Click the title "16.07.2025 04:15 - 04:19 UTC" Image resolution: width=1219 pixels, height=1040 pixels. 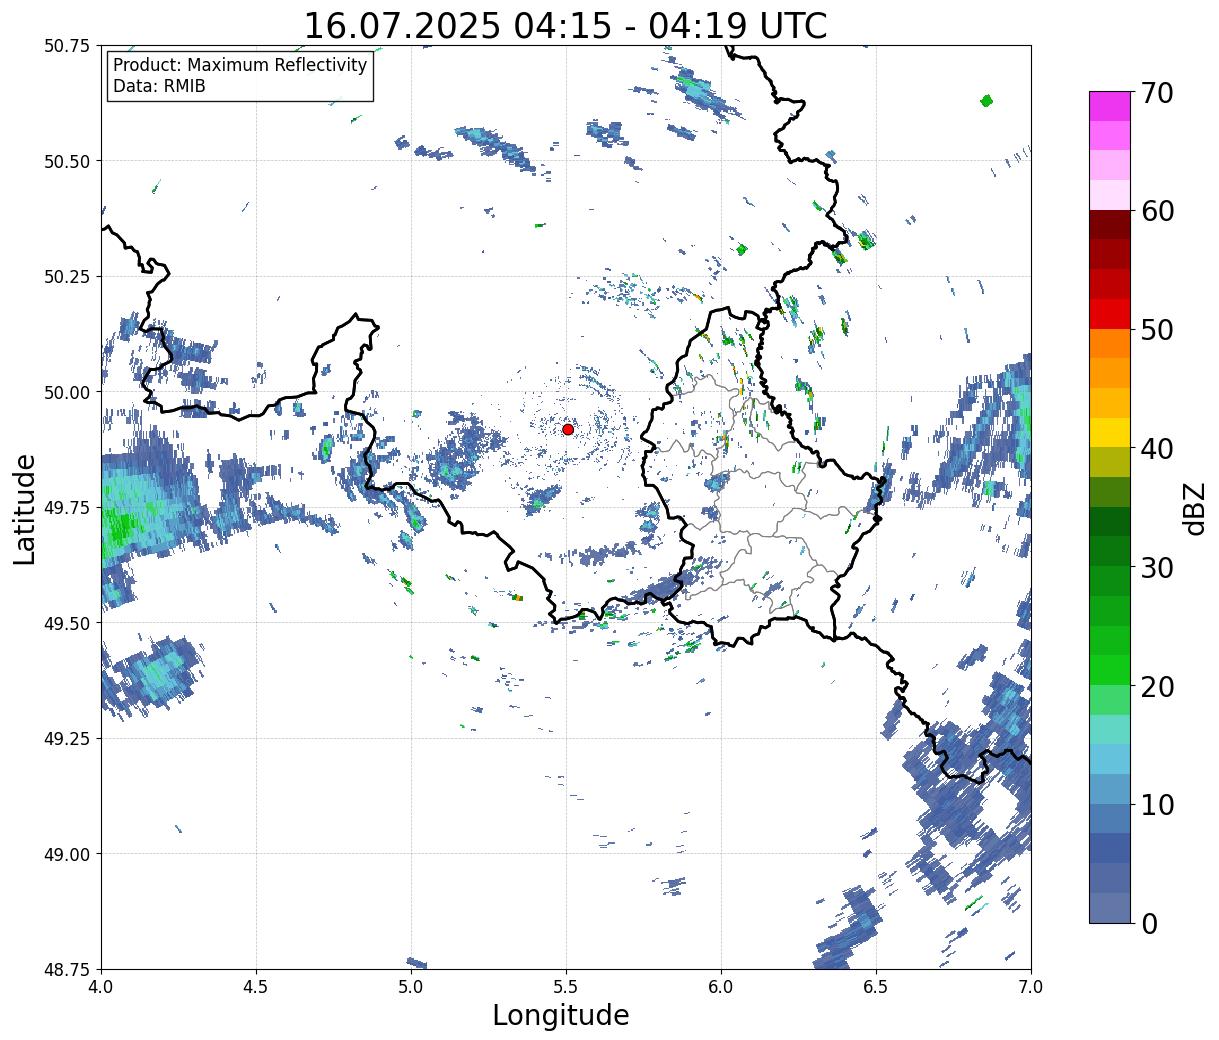coord(566,26)
